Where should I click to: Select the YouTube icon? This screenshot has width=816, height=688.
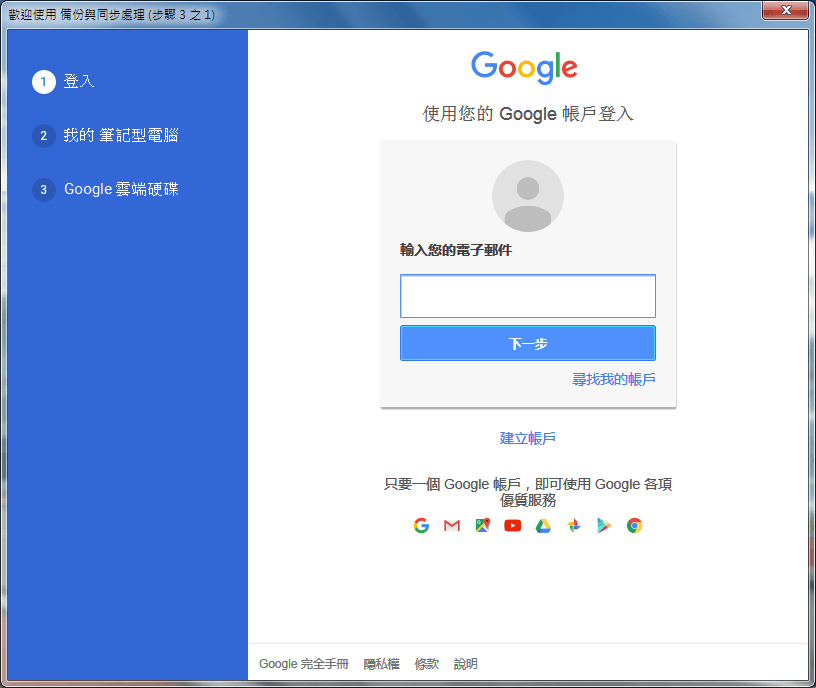[x=512, y=525]
